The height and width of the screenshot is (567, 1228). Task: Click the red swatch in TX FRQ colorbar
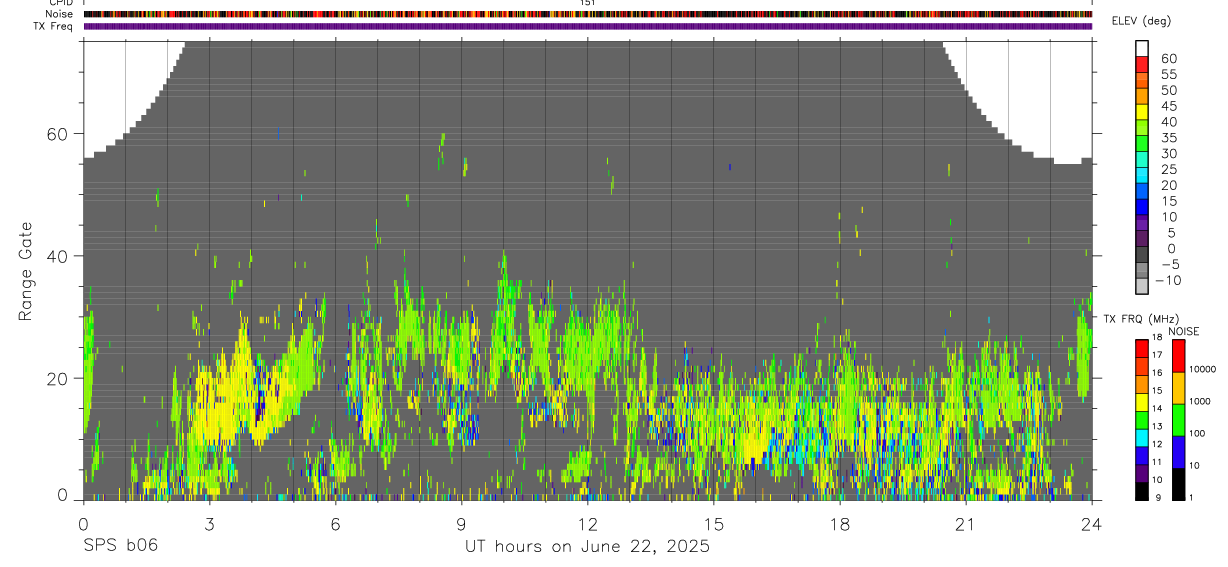[x=1142, y=348]
